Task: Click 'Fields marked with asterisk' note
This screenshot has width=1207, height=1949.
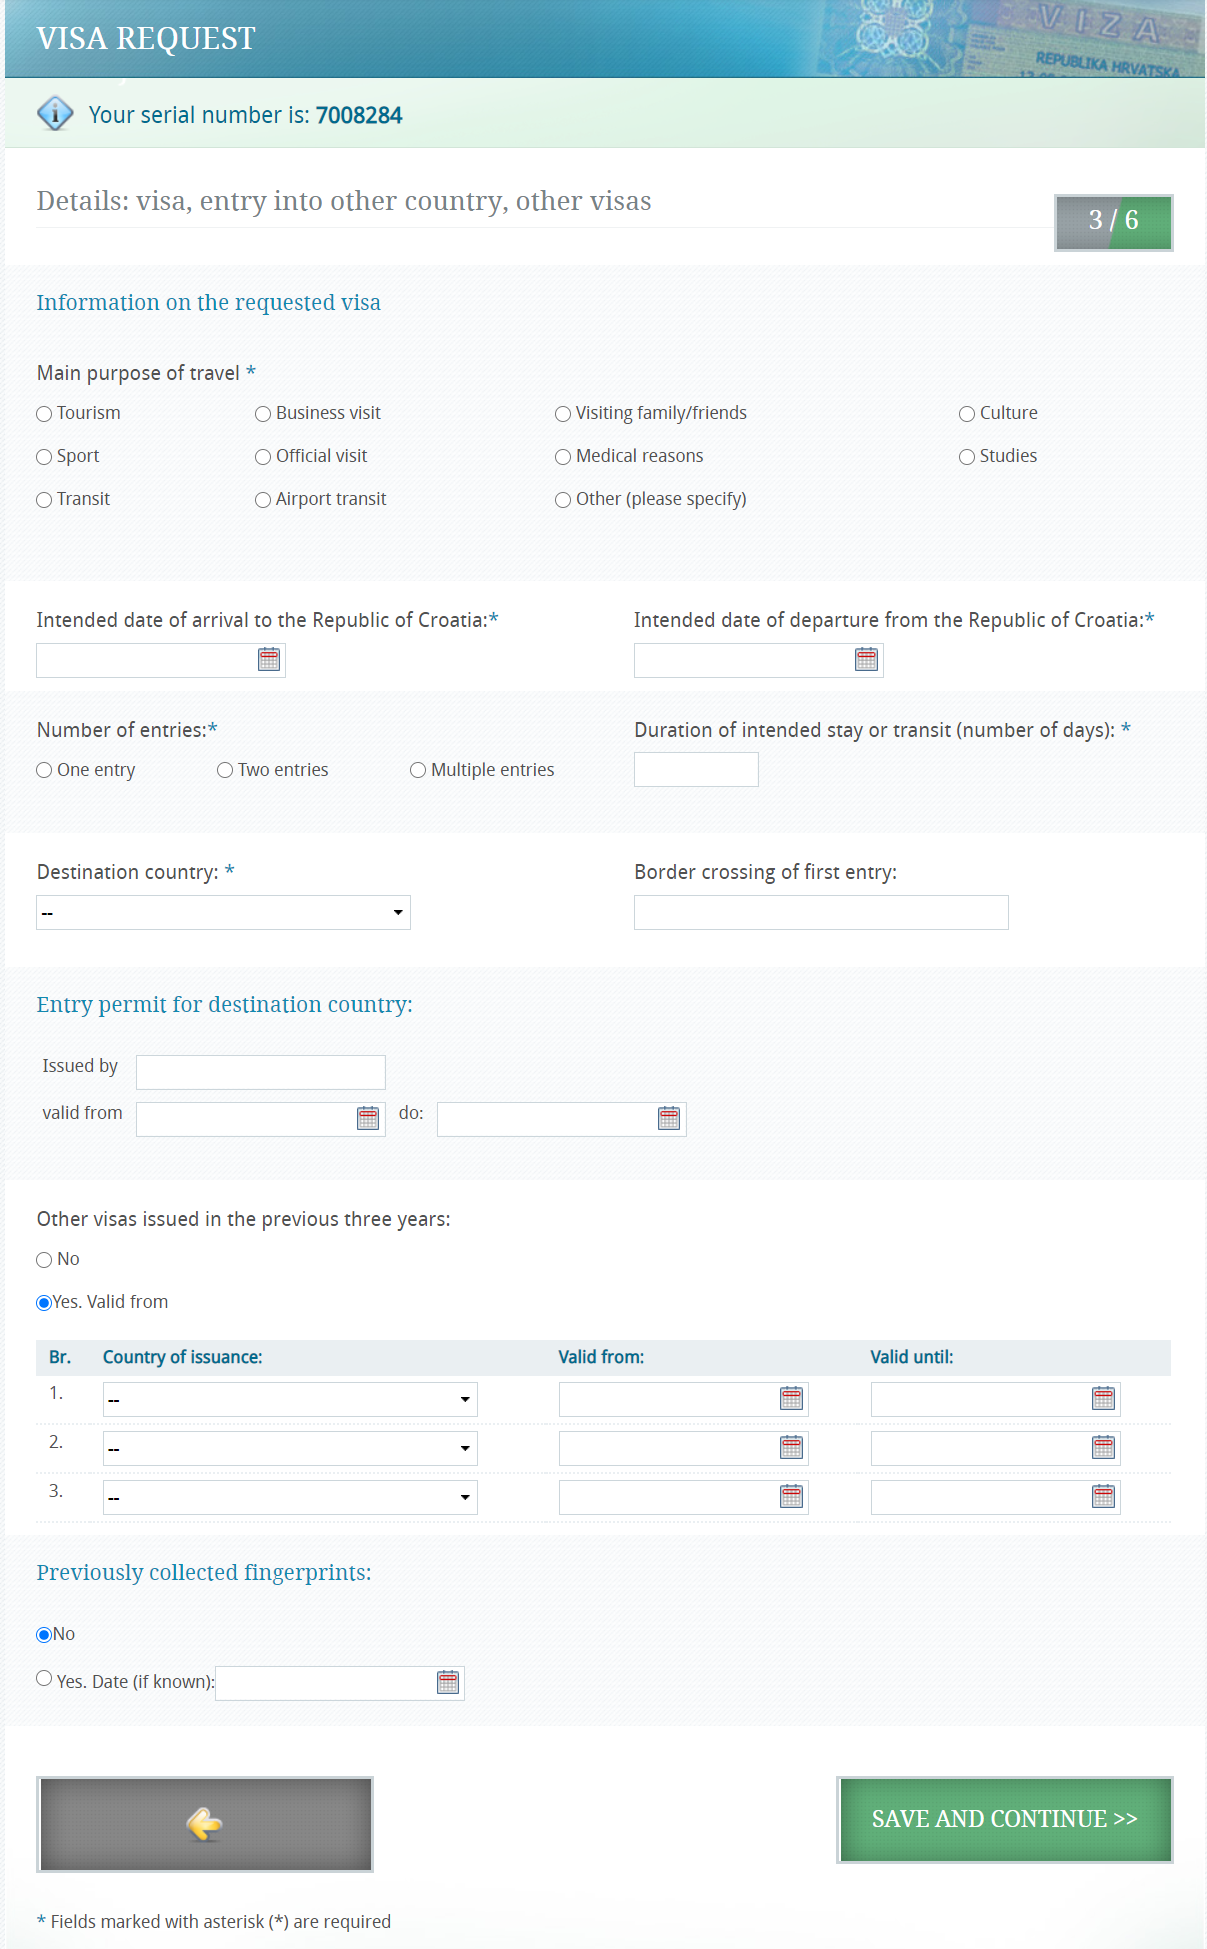Action: click(214, 1921)
